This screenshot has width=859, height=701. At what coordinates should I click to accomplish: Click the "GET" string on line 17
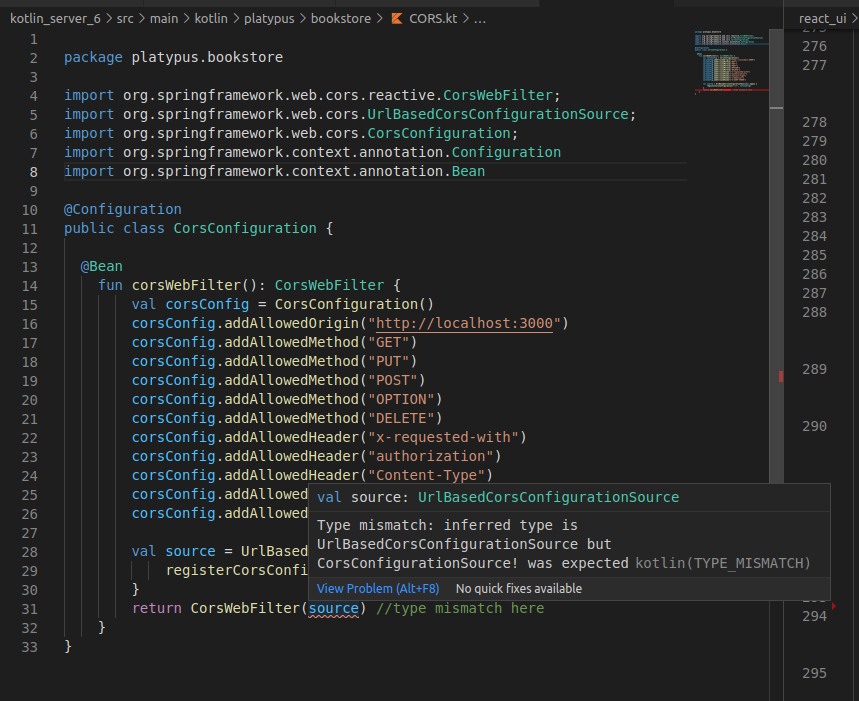tap(388, 342)
